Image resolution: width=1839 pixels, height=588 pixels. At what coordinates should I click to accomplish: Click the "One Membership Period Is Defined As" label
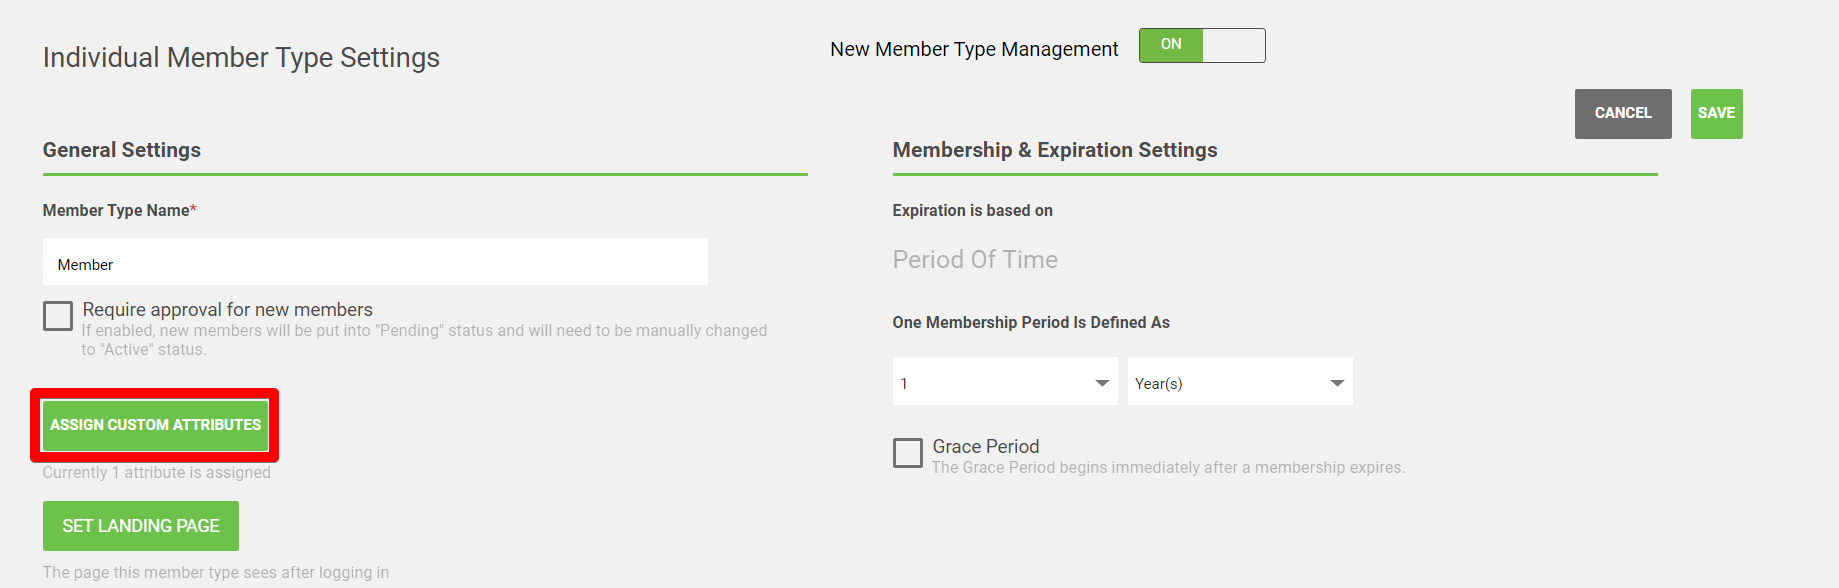[1031, 323]
